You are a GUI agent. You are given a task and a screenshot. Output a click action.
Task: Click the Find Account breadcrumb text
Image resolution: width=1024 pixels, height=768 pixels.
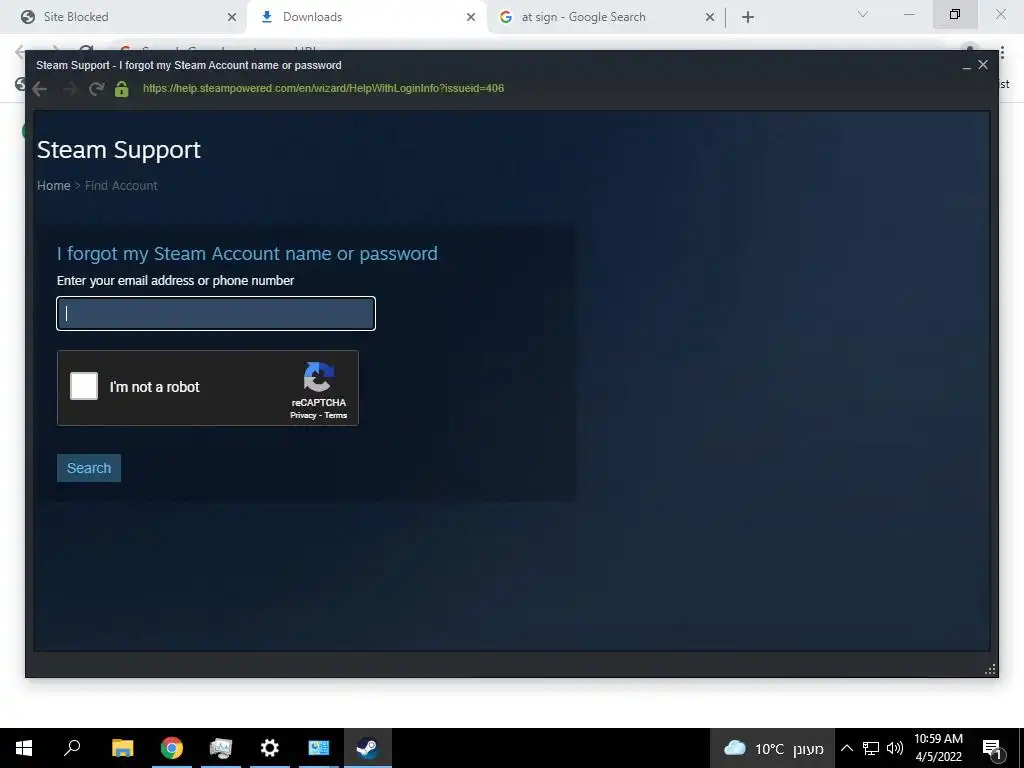coord(121,185)
